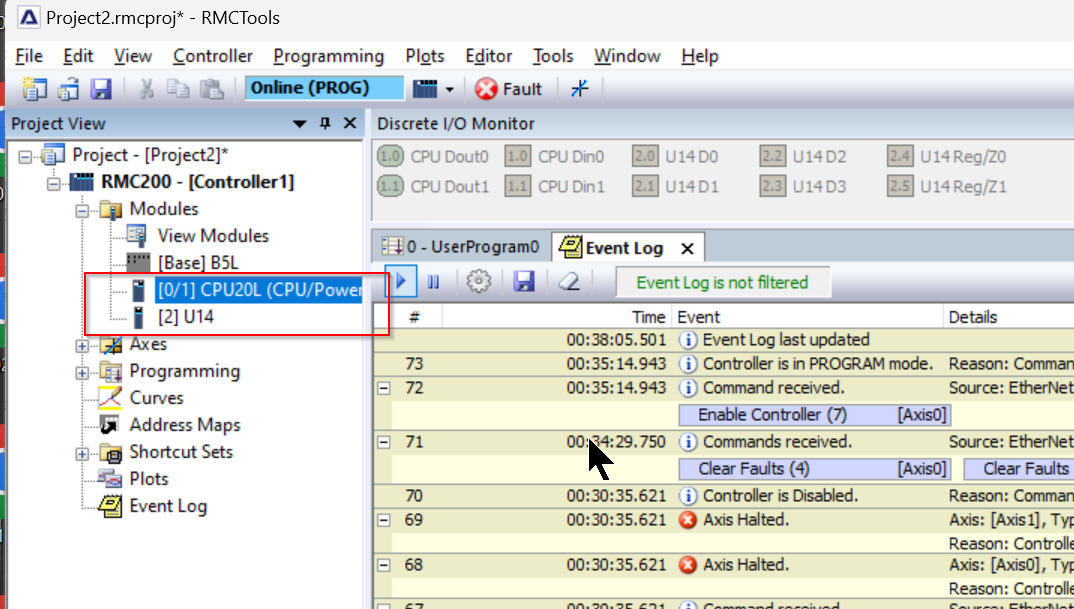Click the Event Log resume play button
Viewport: 1074px width, 609px height.
click(401, 282)
